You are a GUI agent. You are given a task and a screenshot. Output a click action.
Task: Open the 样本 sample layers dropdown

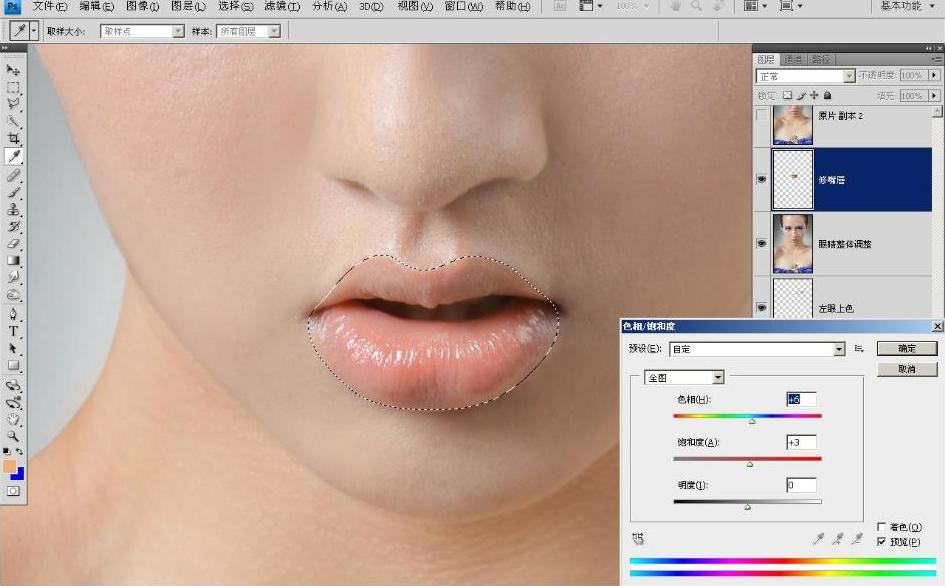point(248,31)
